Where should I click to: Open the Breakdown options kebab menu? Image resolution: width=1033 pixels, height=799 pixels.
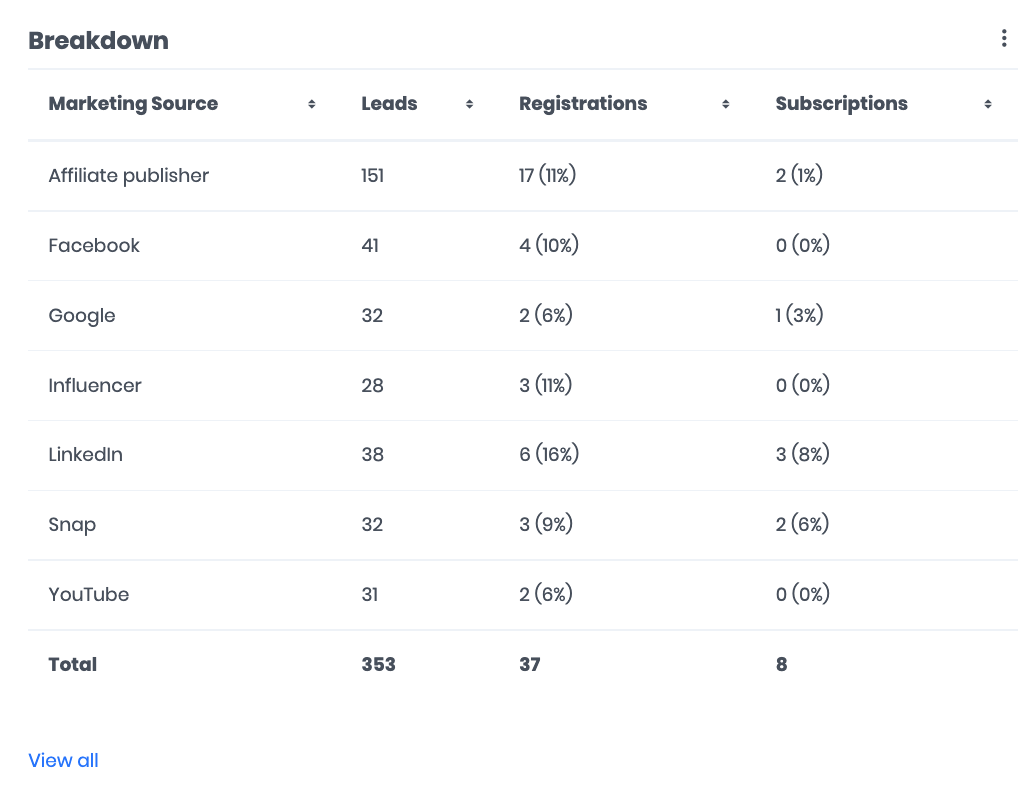coord(1004,37)
